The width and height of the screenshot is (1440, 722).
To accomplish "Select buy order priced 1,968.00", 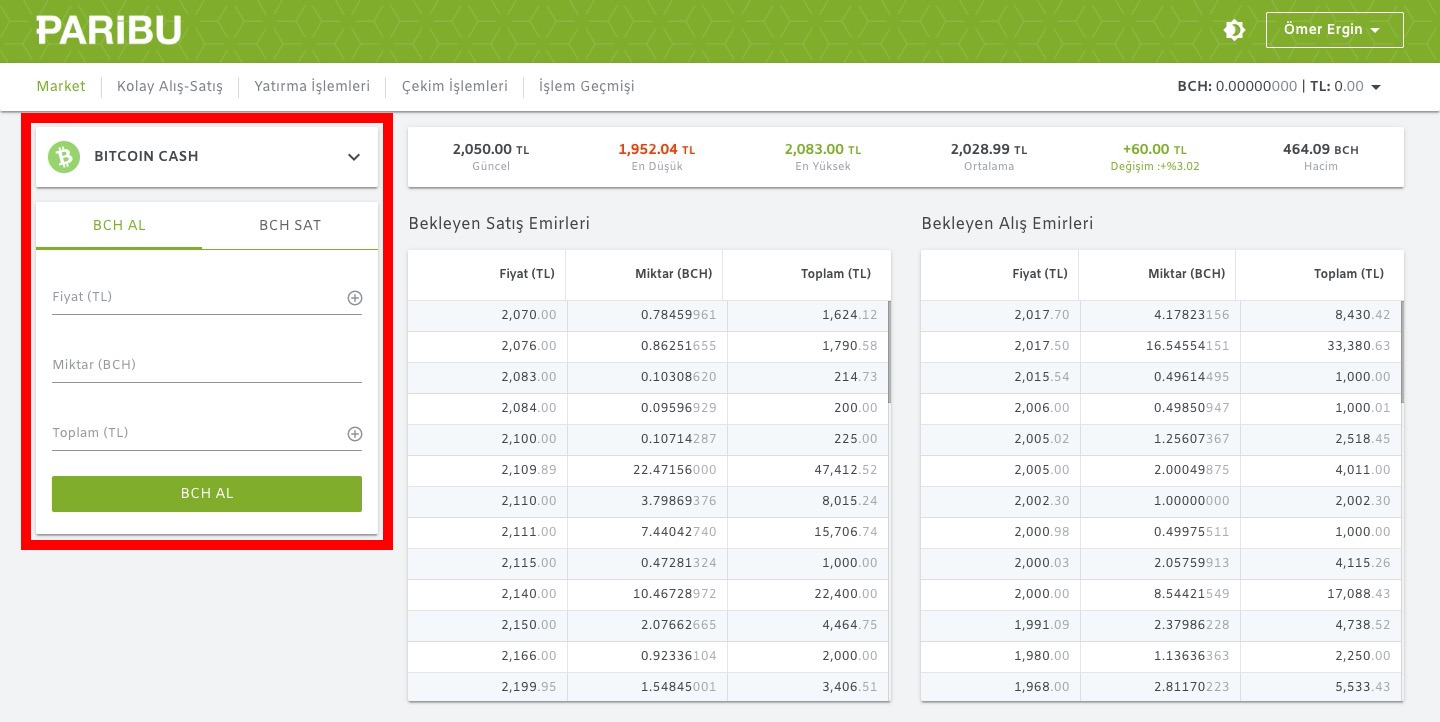I will point(1161,687).
